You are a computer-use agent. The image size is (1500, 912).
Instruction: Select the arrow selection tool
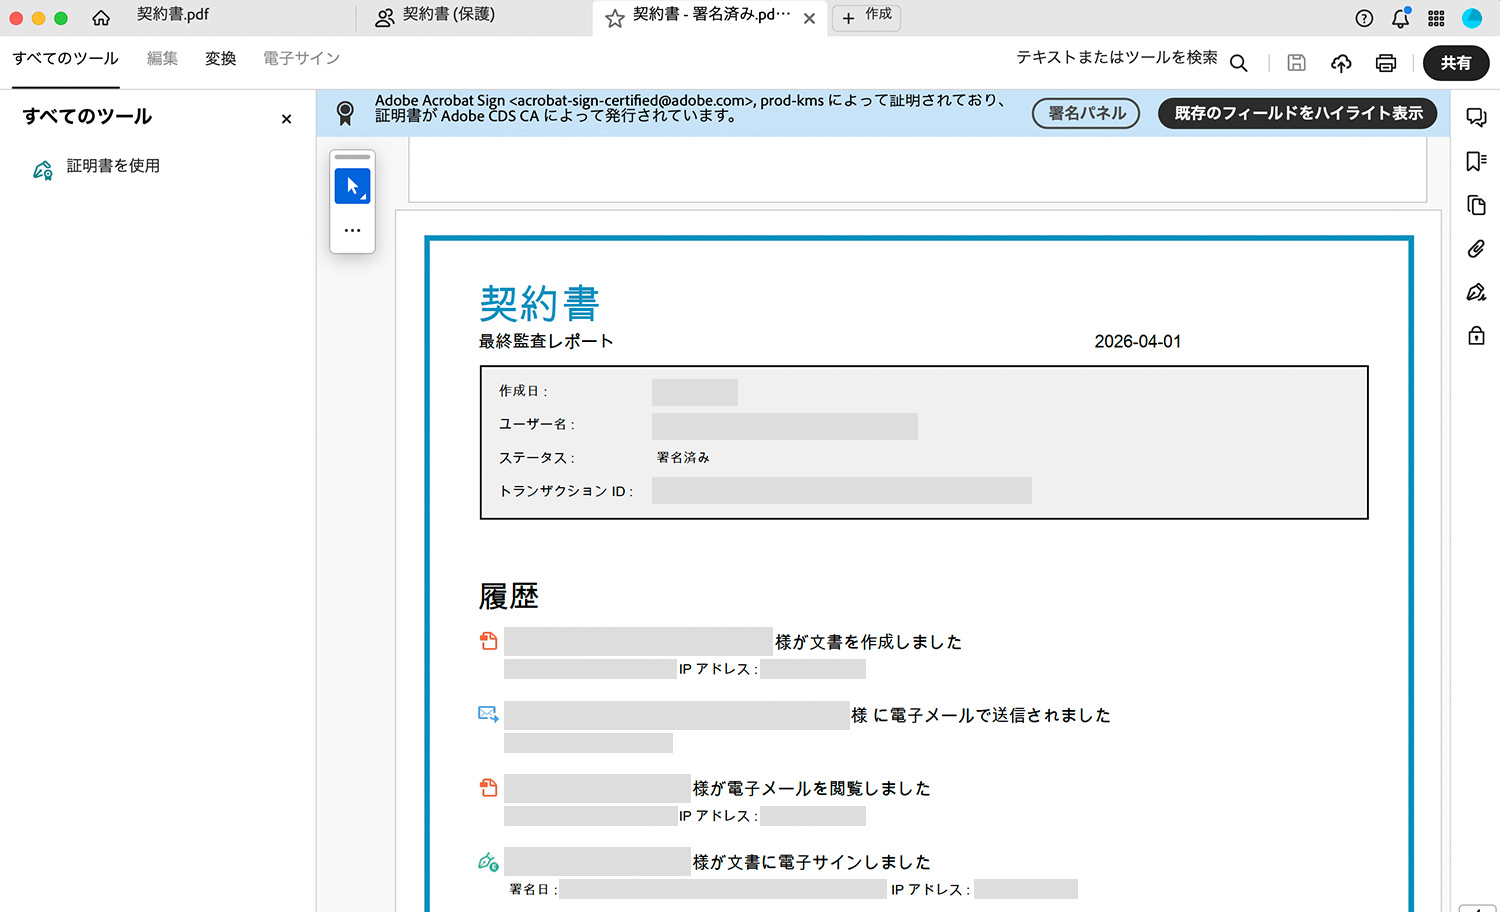[352, 186]
